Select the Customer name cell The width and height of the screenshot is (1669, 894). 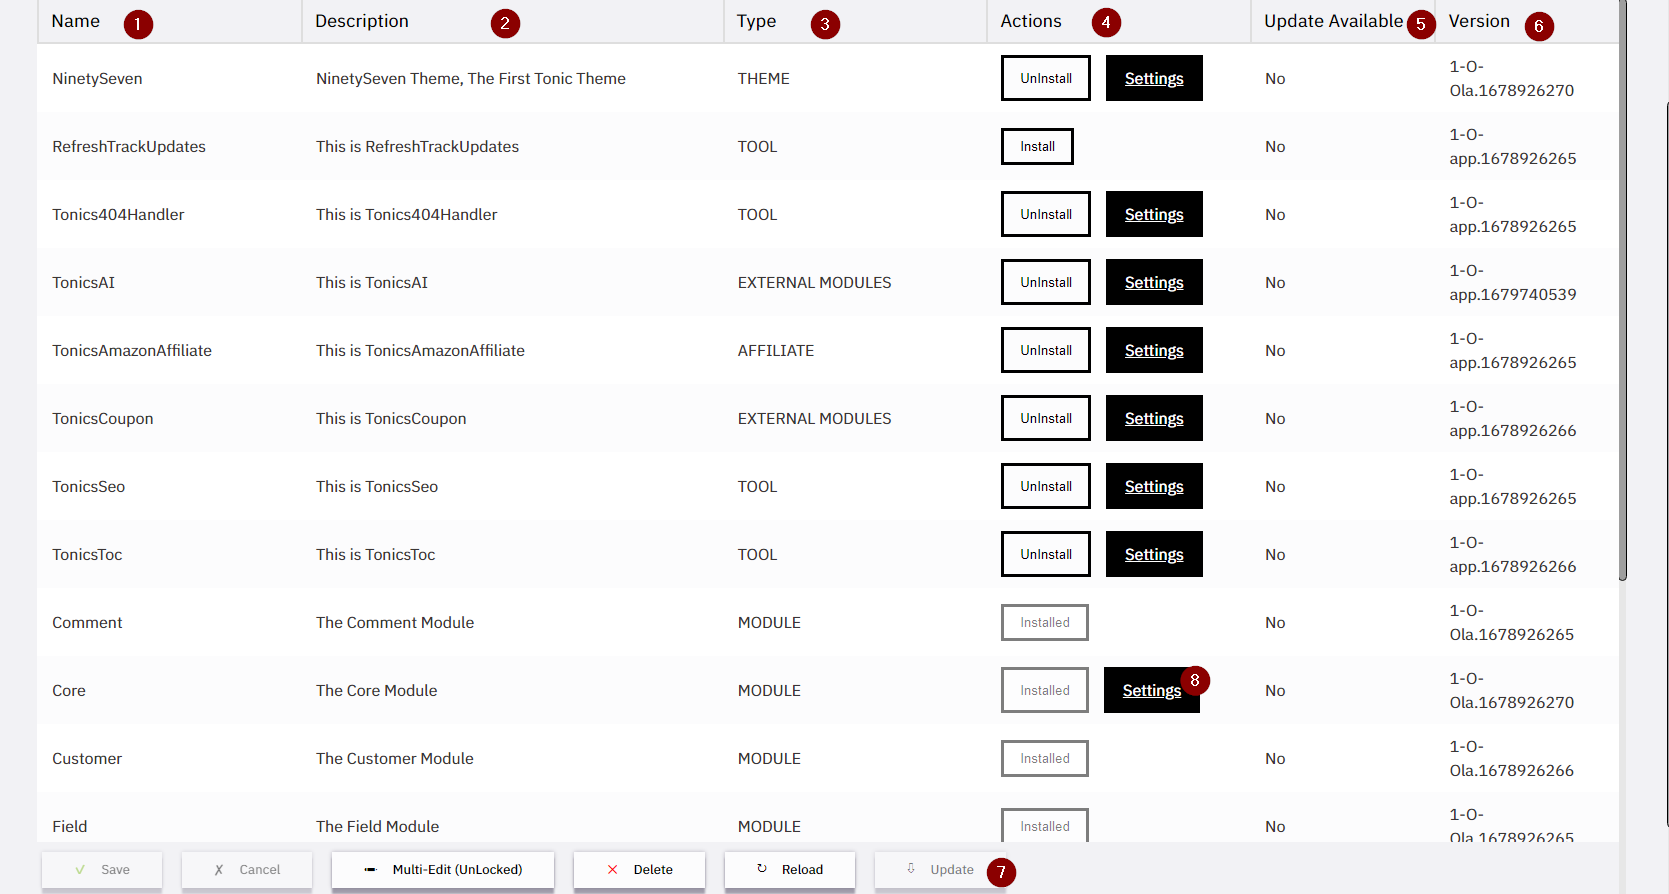(169, 758)
